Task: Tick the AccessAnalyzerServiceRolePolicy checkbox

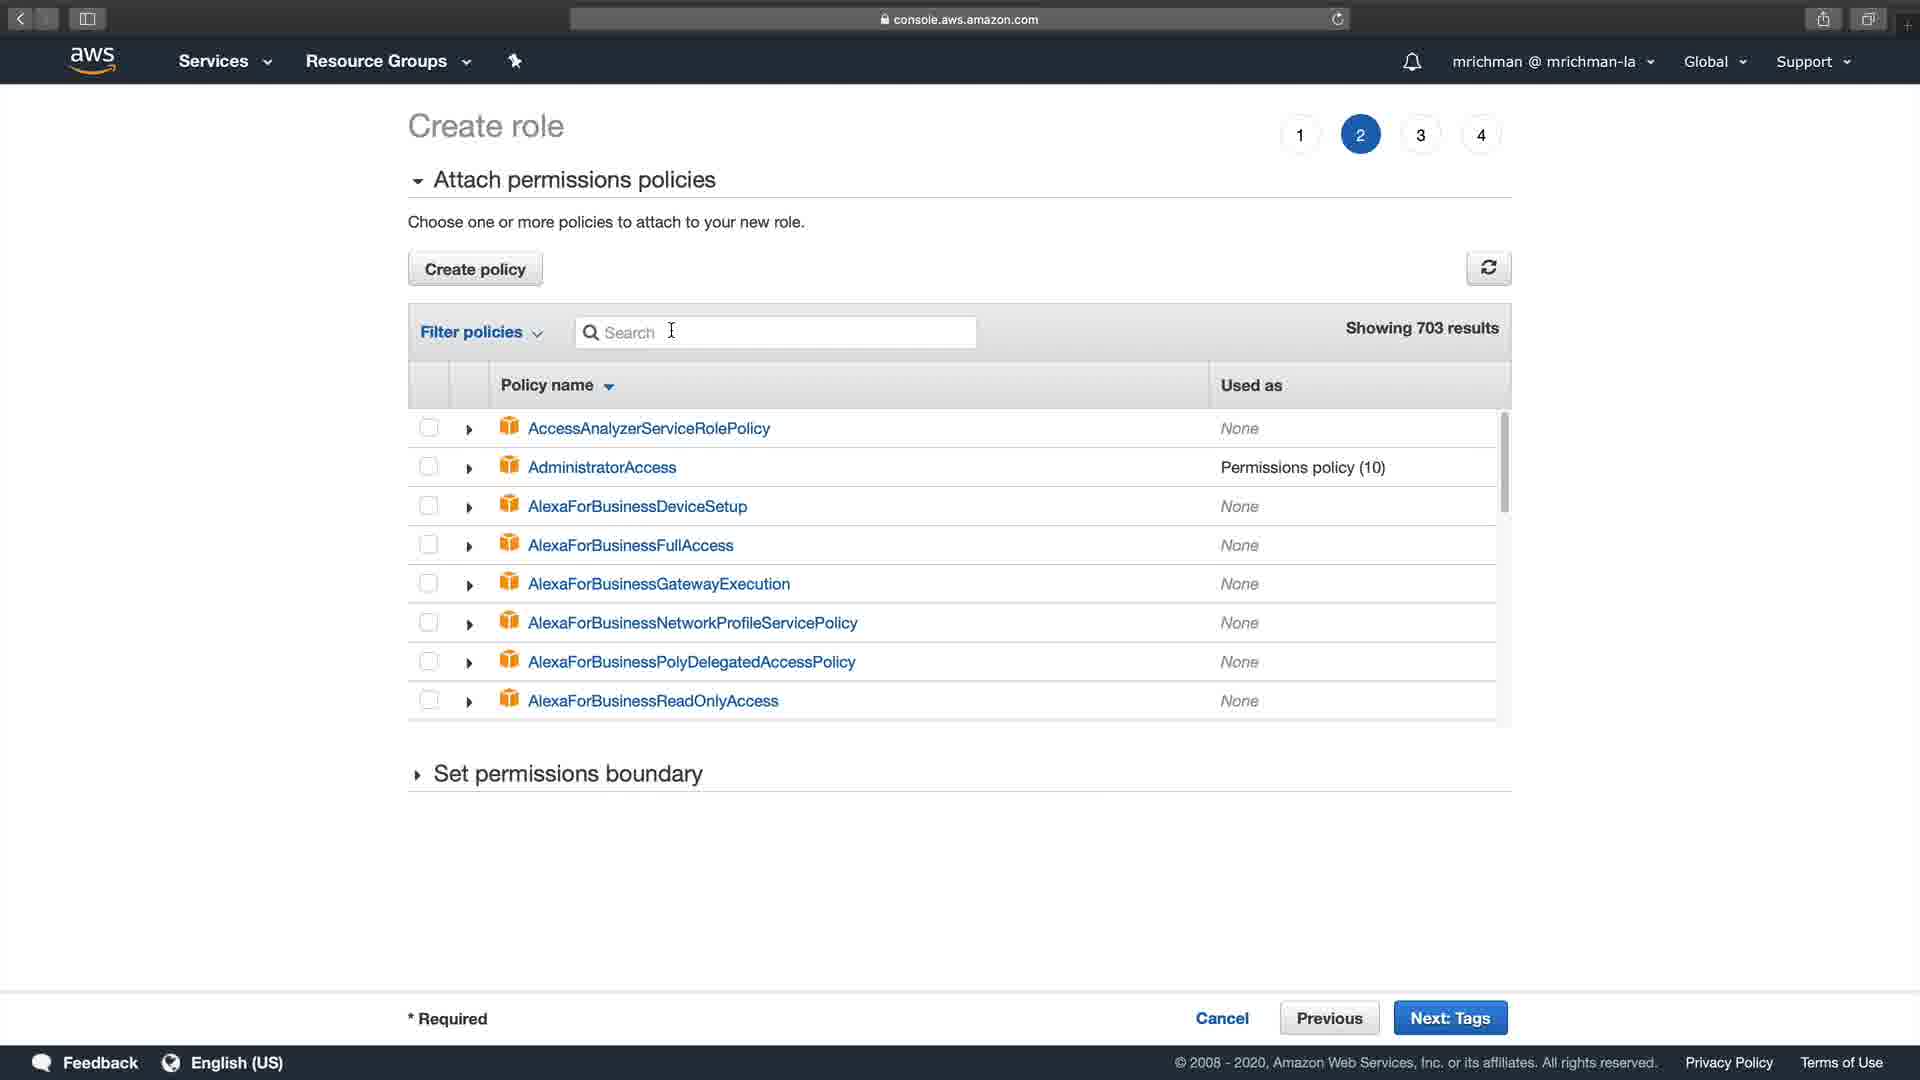Action: tap(429, 428)
